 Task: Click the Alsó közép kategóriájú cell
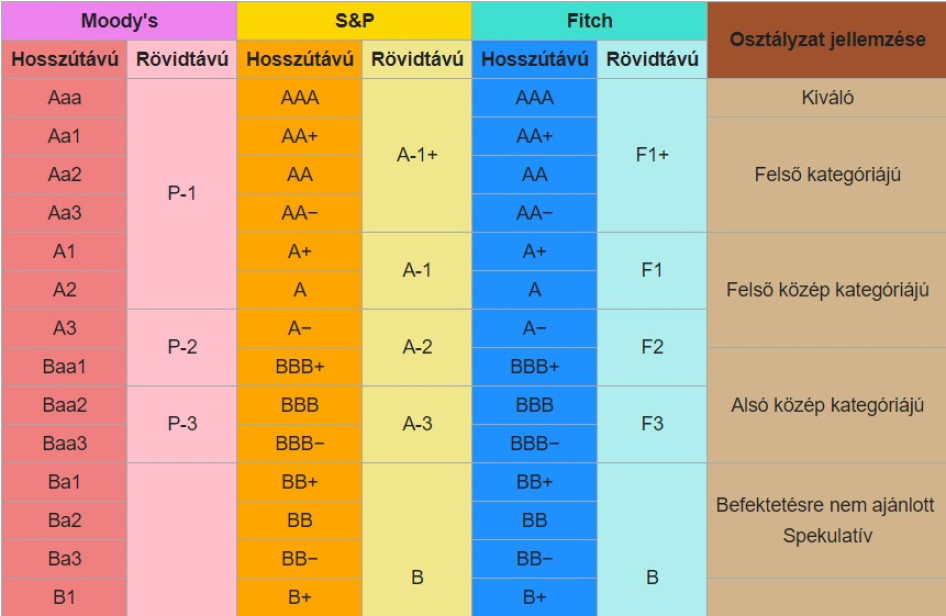(x=826, y=405)
